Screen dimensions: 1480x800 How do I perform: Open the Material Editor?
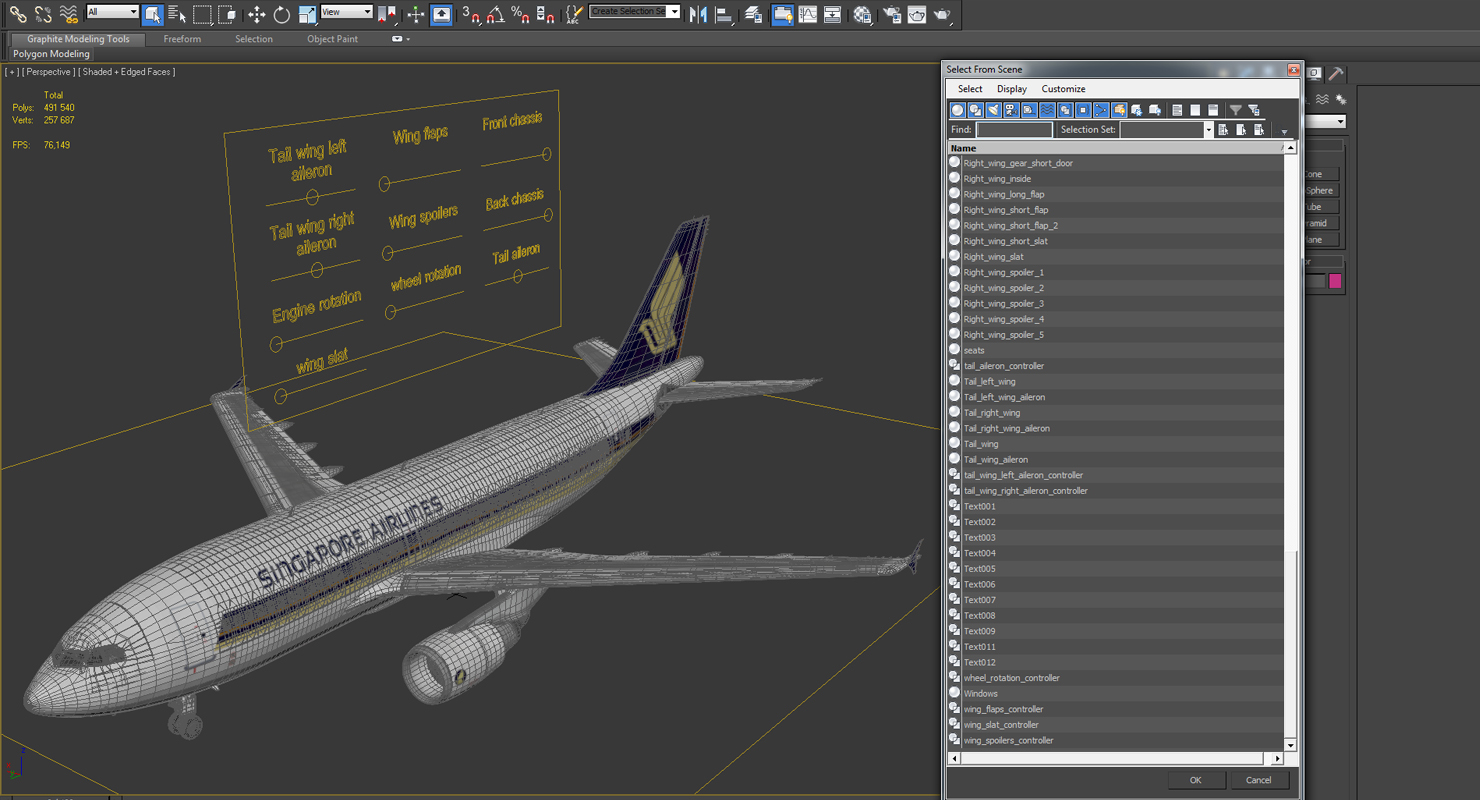[x=862, y=14]
